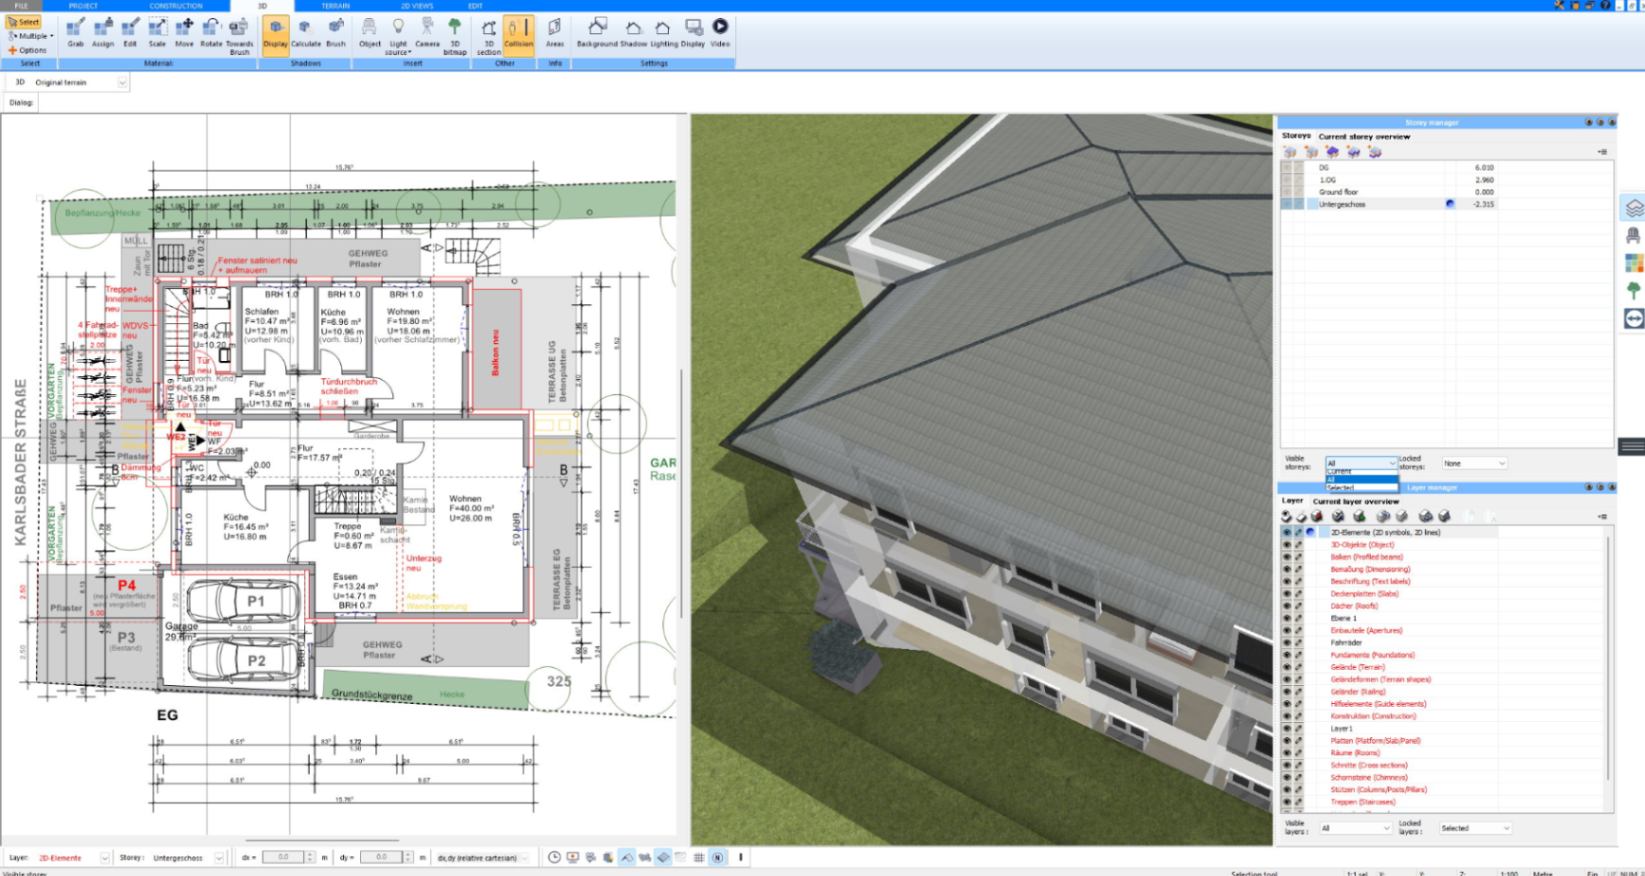
Task: Click the dx input field
Action: 283,858
